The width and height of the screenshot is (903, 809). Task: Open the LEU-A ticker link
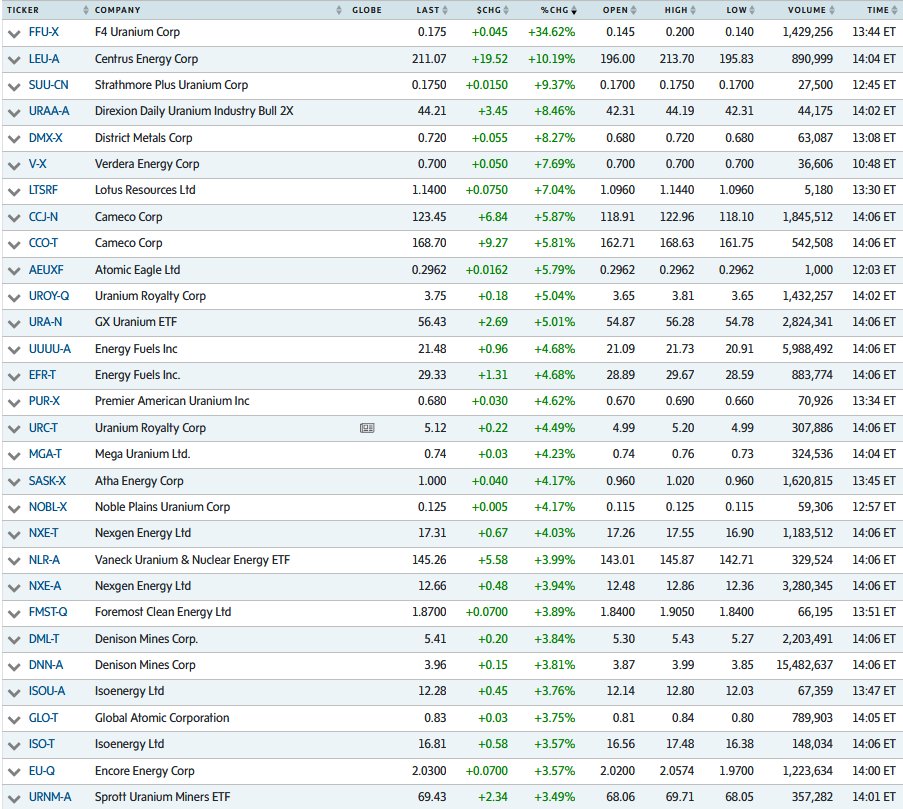click(x=44, y=59)
